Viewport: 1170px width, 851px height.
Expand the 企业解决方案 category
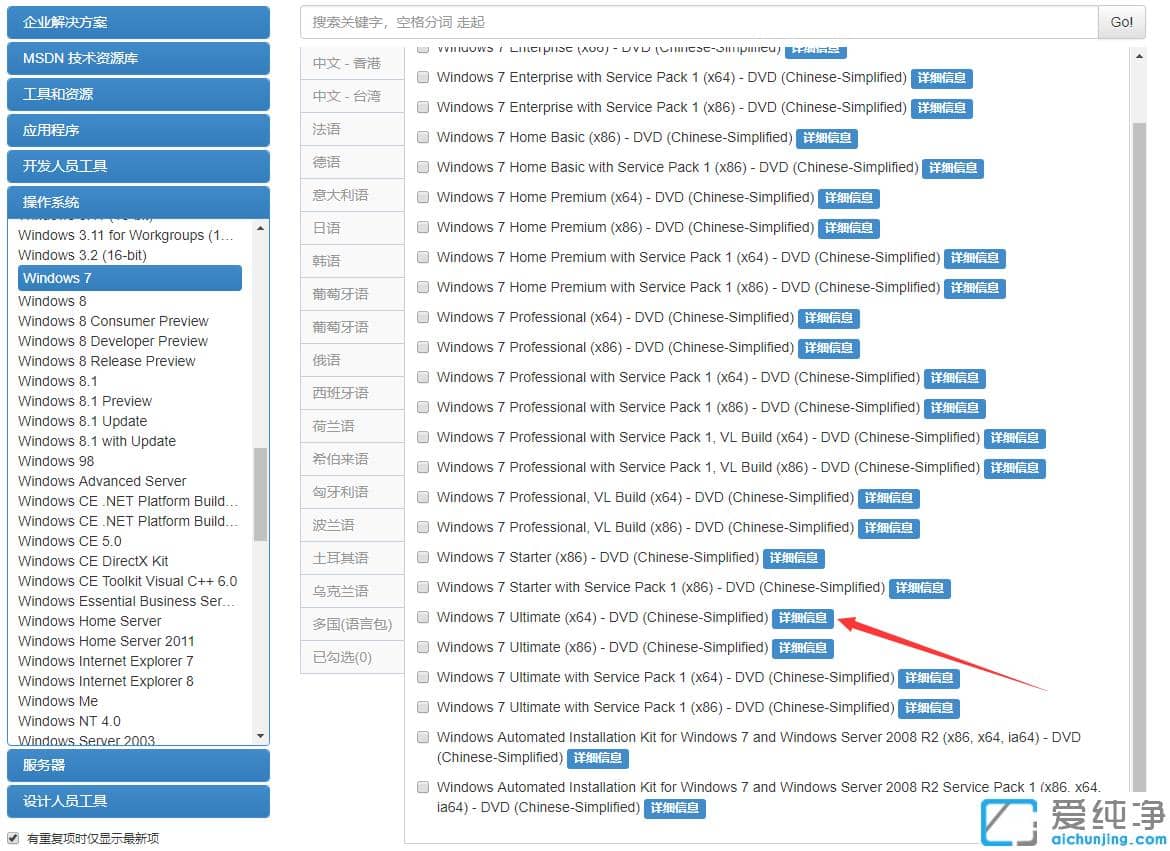(x=138, y=22)
